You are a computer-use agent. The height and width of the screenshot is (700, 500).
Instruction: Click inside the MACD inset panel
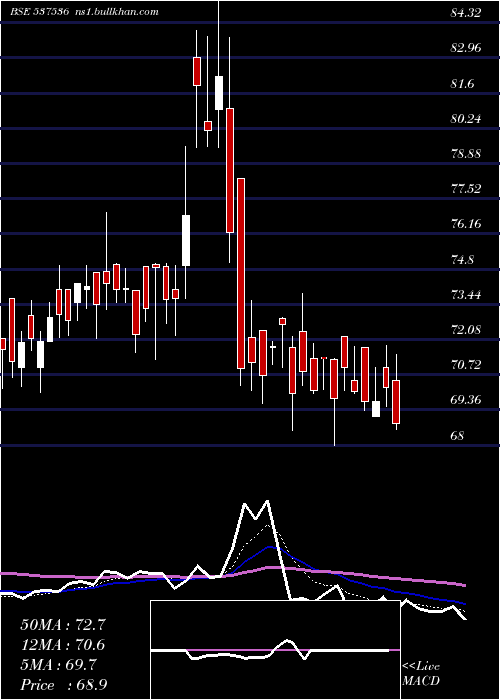(x=275, y=650)
